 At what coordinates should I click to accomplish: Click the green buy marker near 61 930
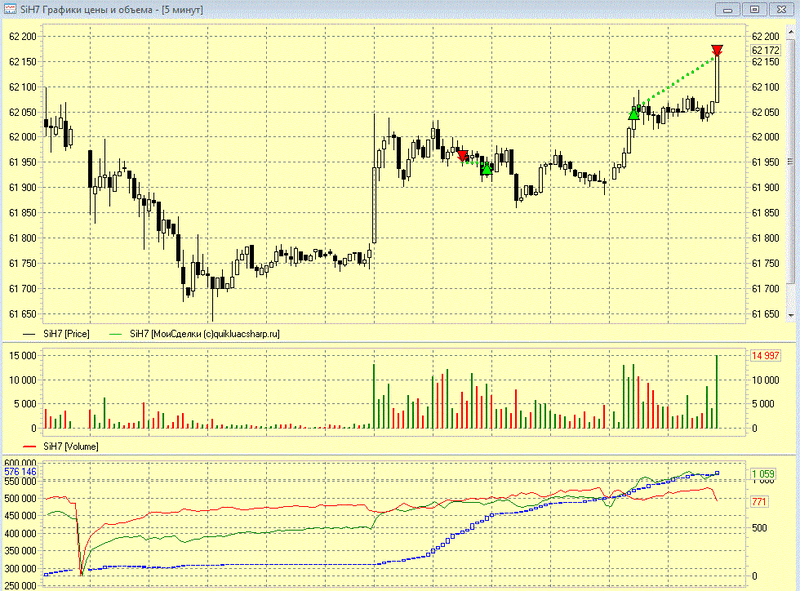487,168
